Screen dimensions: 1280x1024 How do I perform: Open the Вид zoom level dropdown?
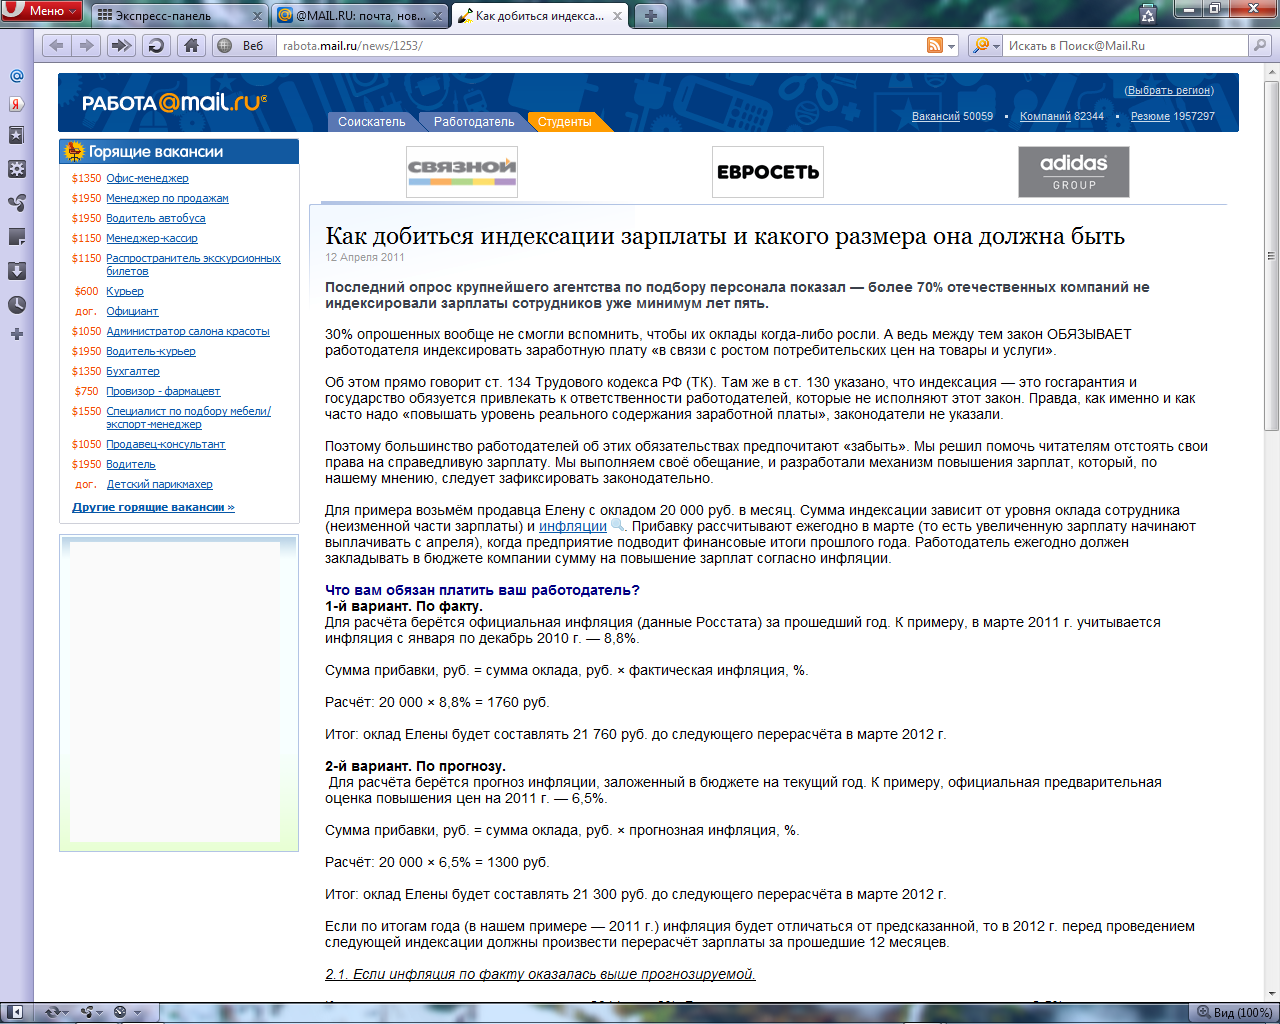tap(1235, 1012)
